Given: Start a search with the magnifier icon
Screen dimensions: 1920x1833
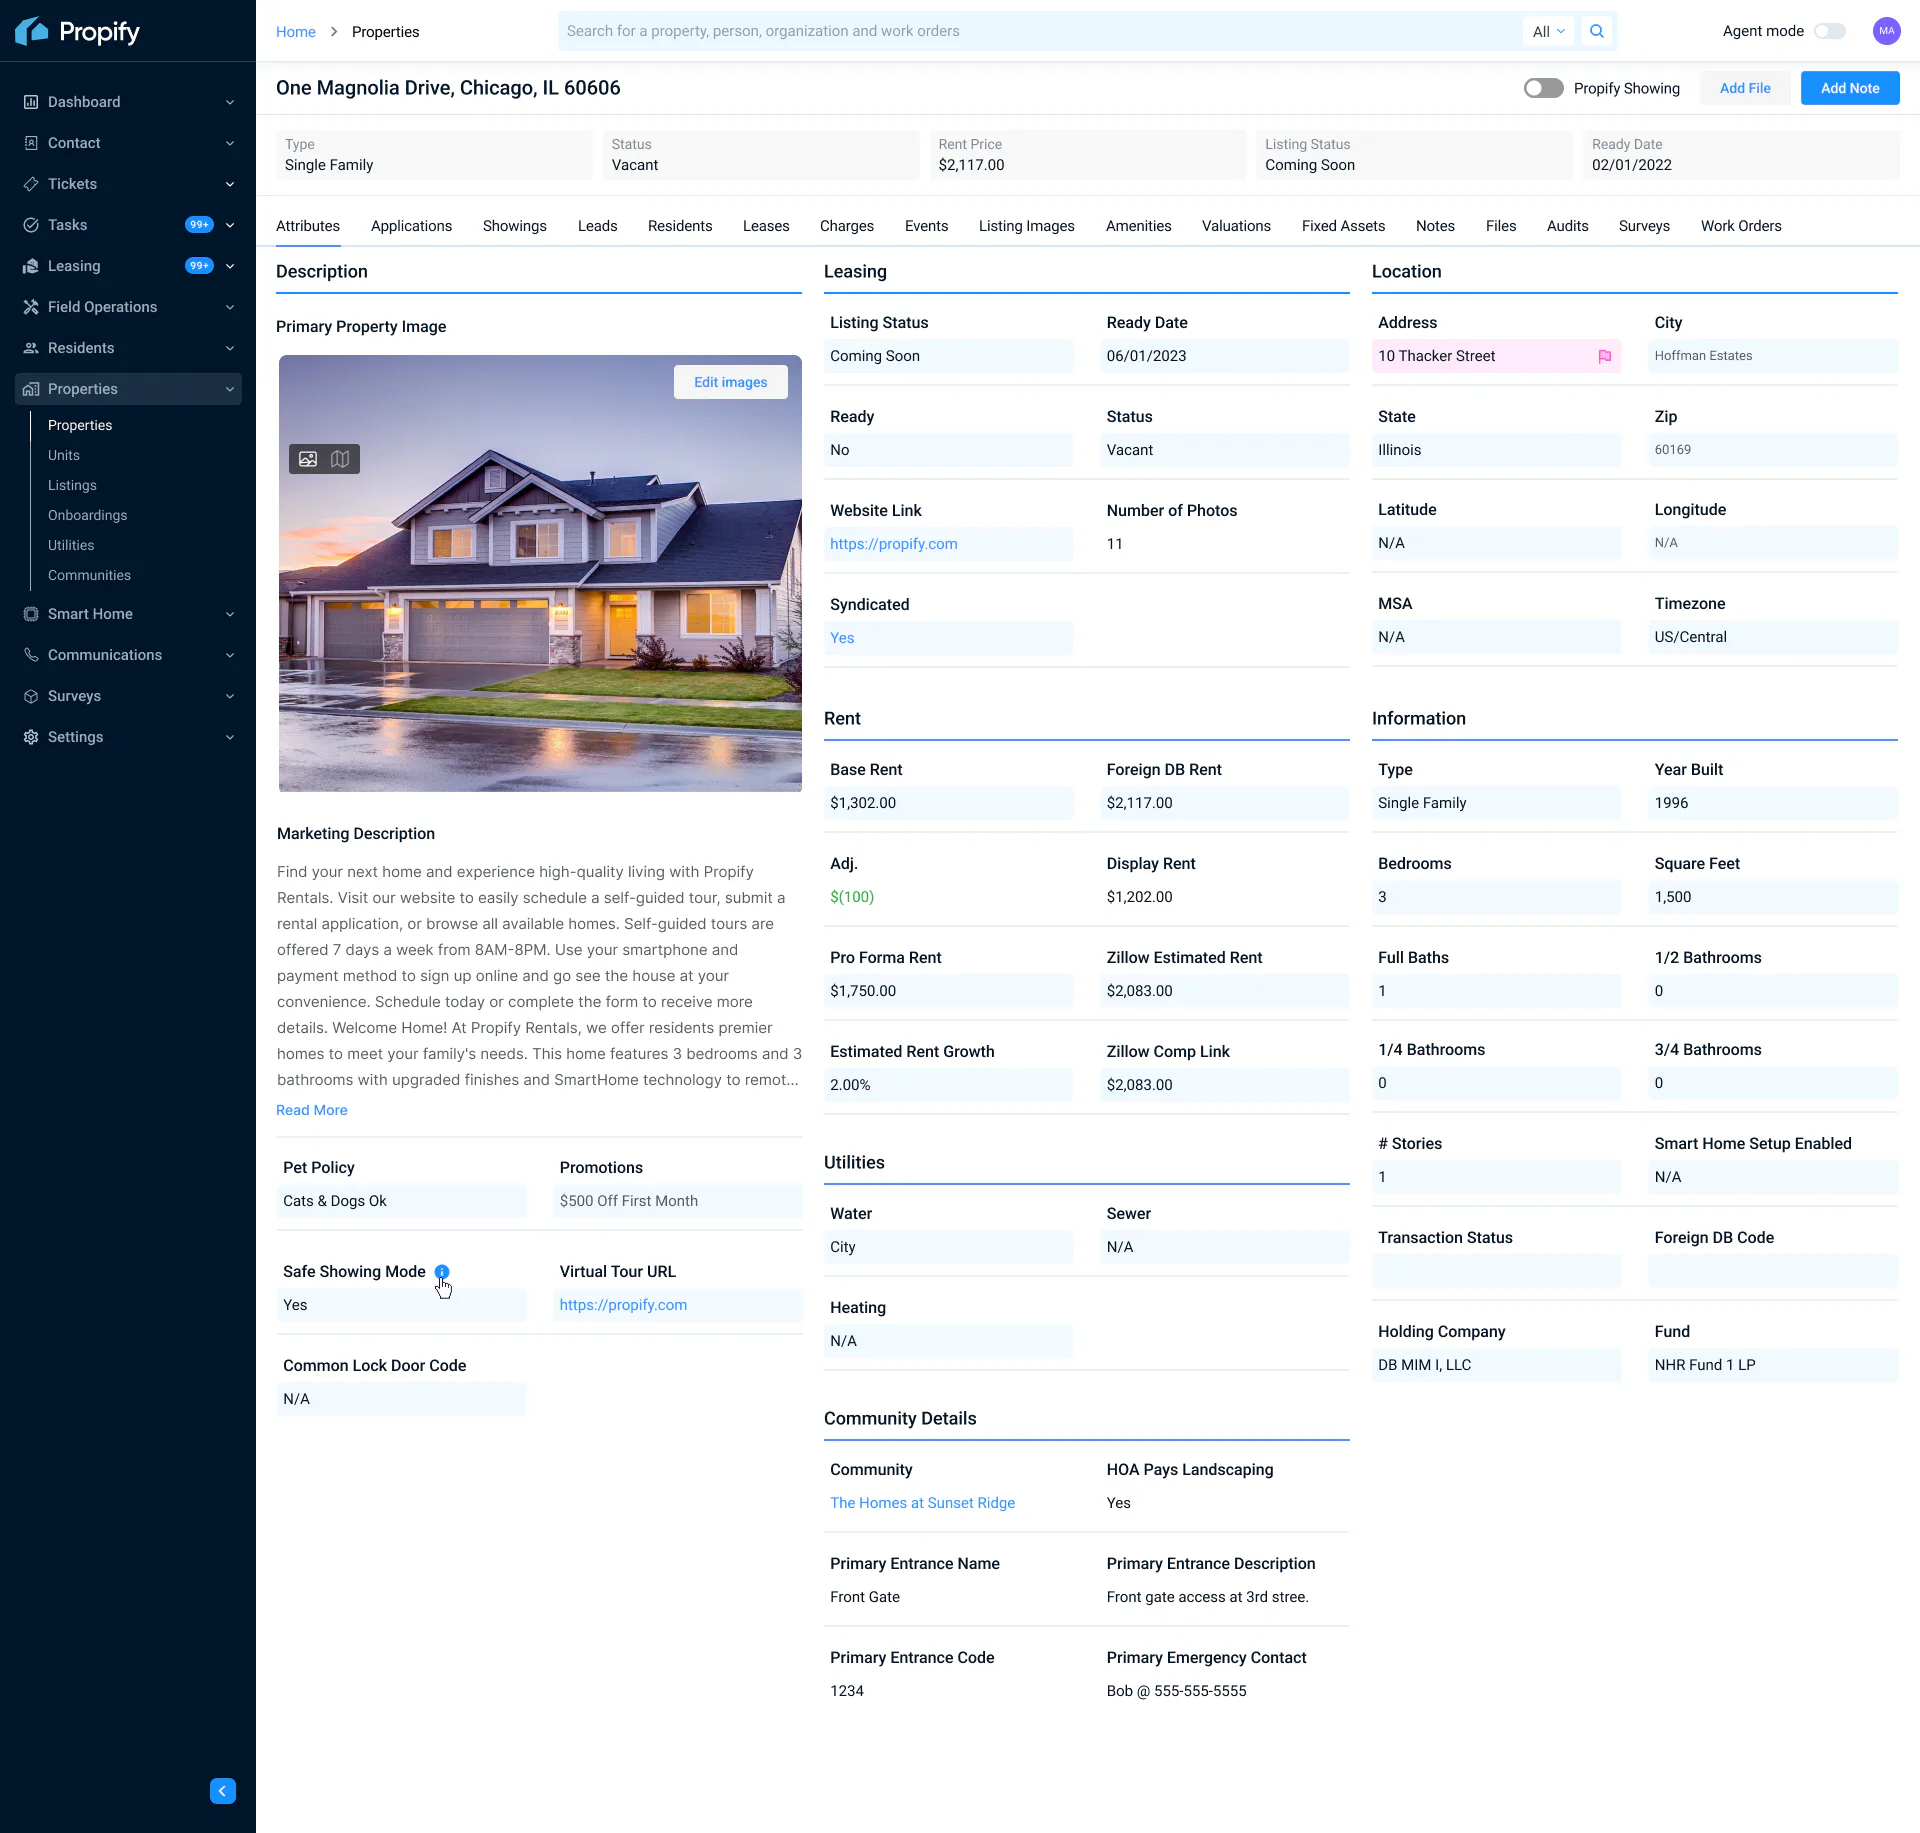Looking at the screenshot, I should point(1596,31).
